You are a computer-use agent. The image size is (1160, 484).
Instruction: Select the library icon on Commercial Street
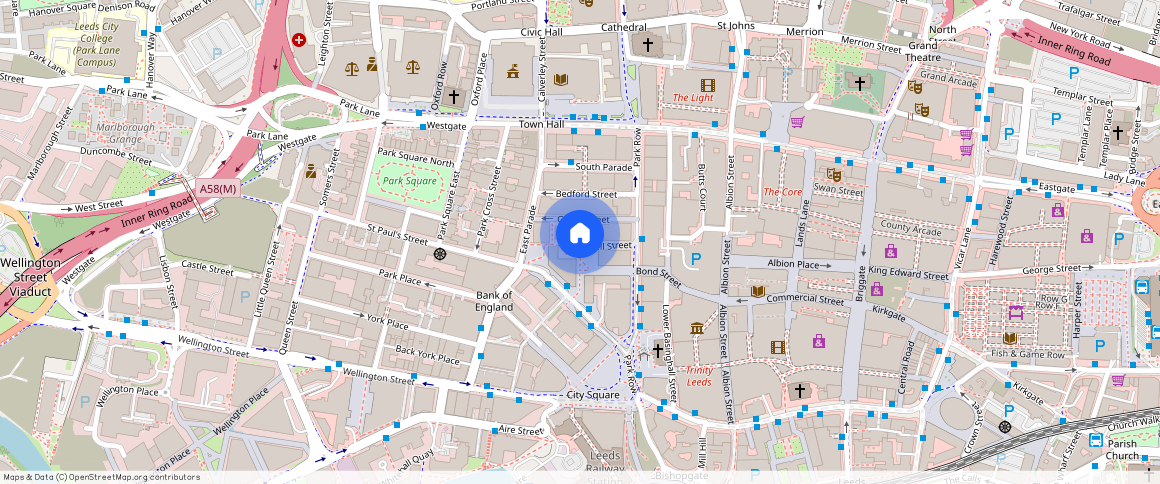758,291
